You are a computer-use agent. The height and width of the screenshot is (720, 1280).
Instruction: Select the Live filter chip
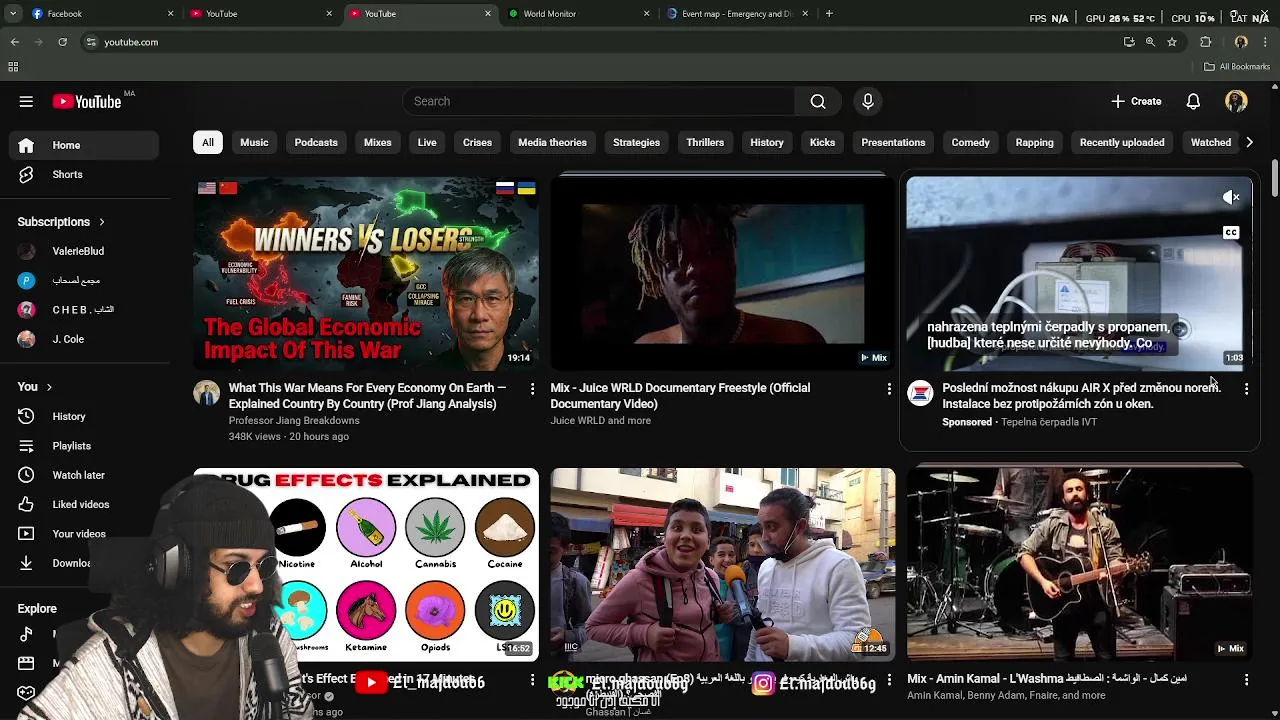point(427,142)
